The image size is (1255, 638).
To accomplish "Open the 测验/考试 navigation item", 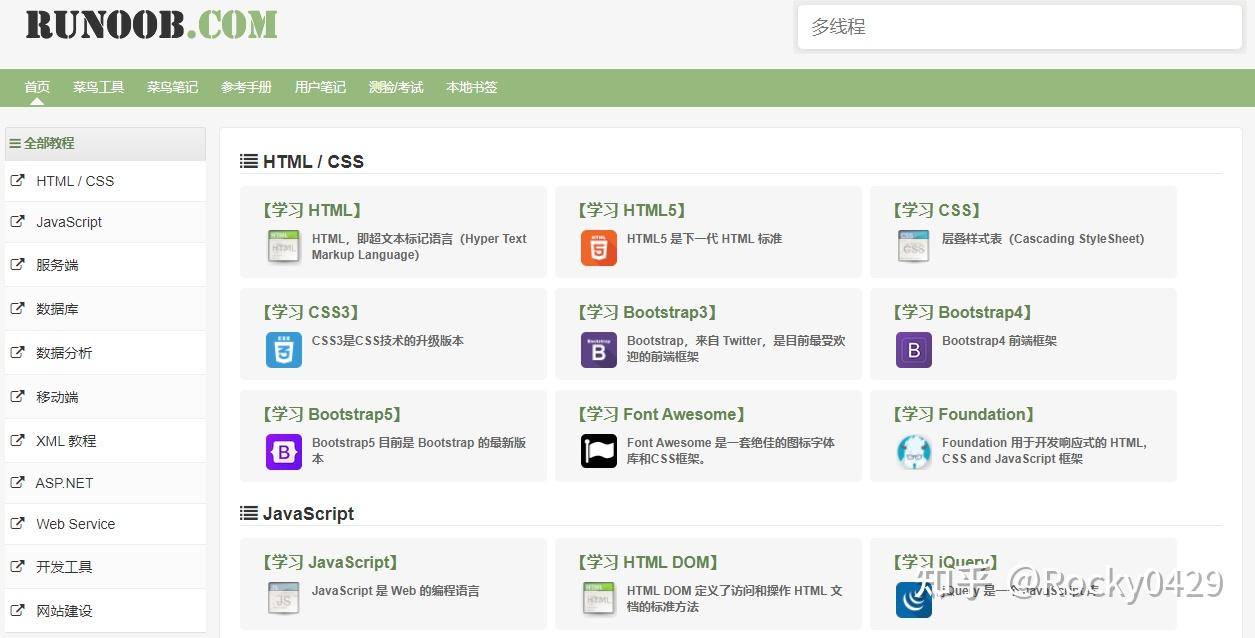I will coord(396,87).
